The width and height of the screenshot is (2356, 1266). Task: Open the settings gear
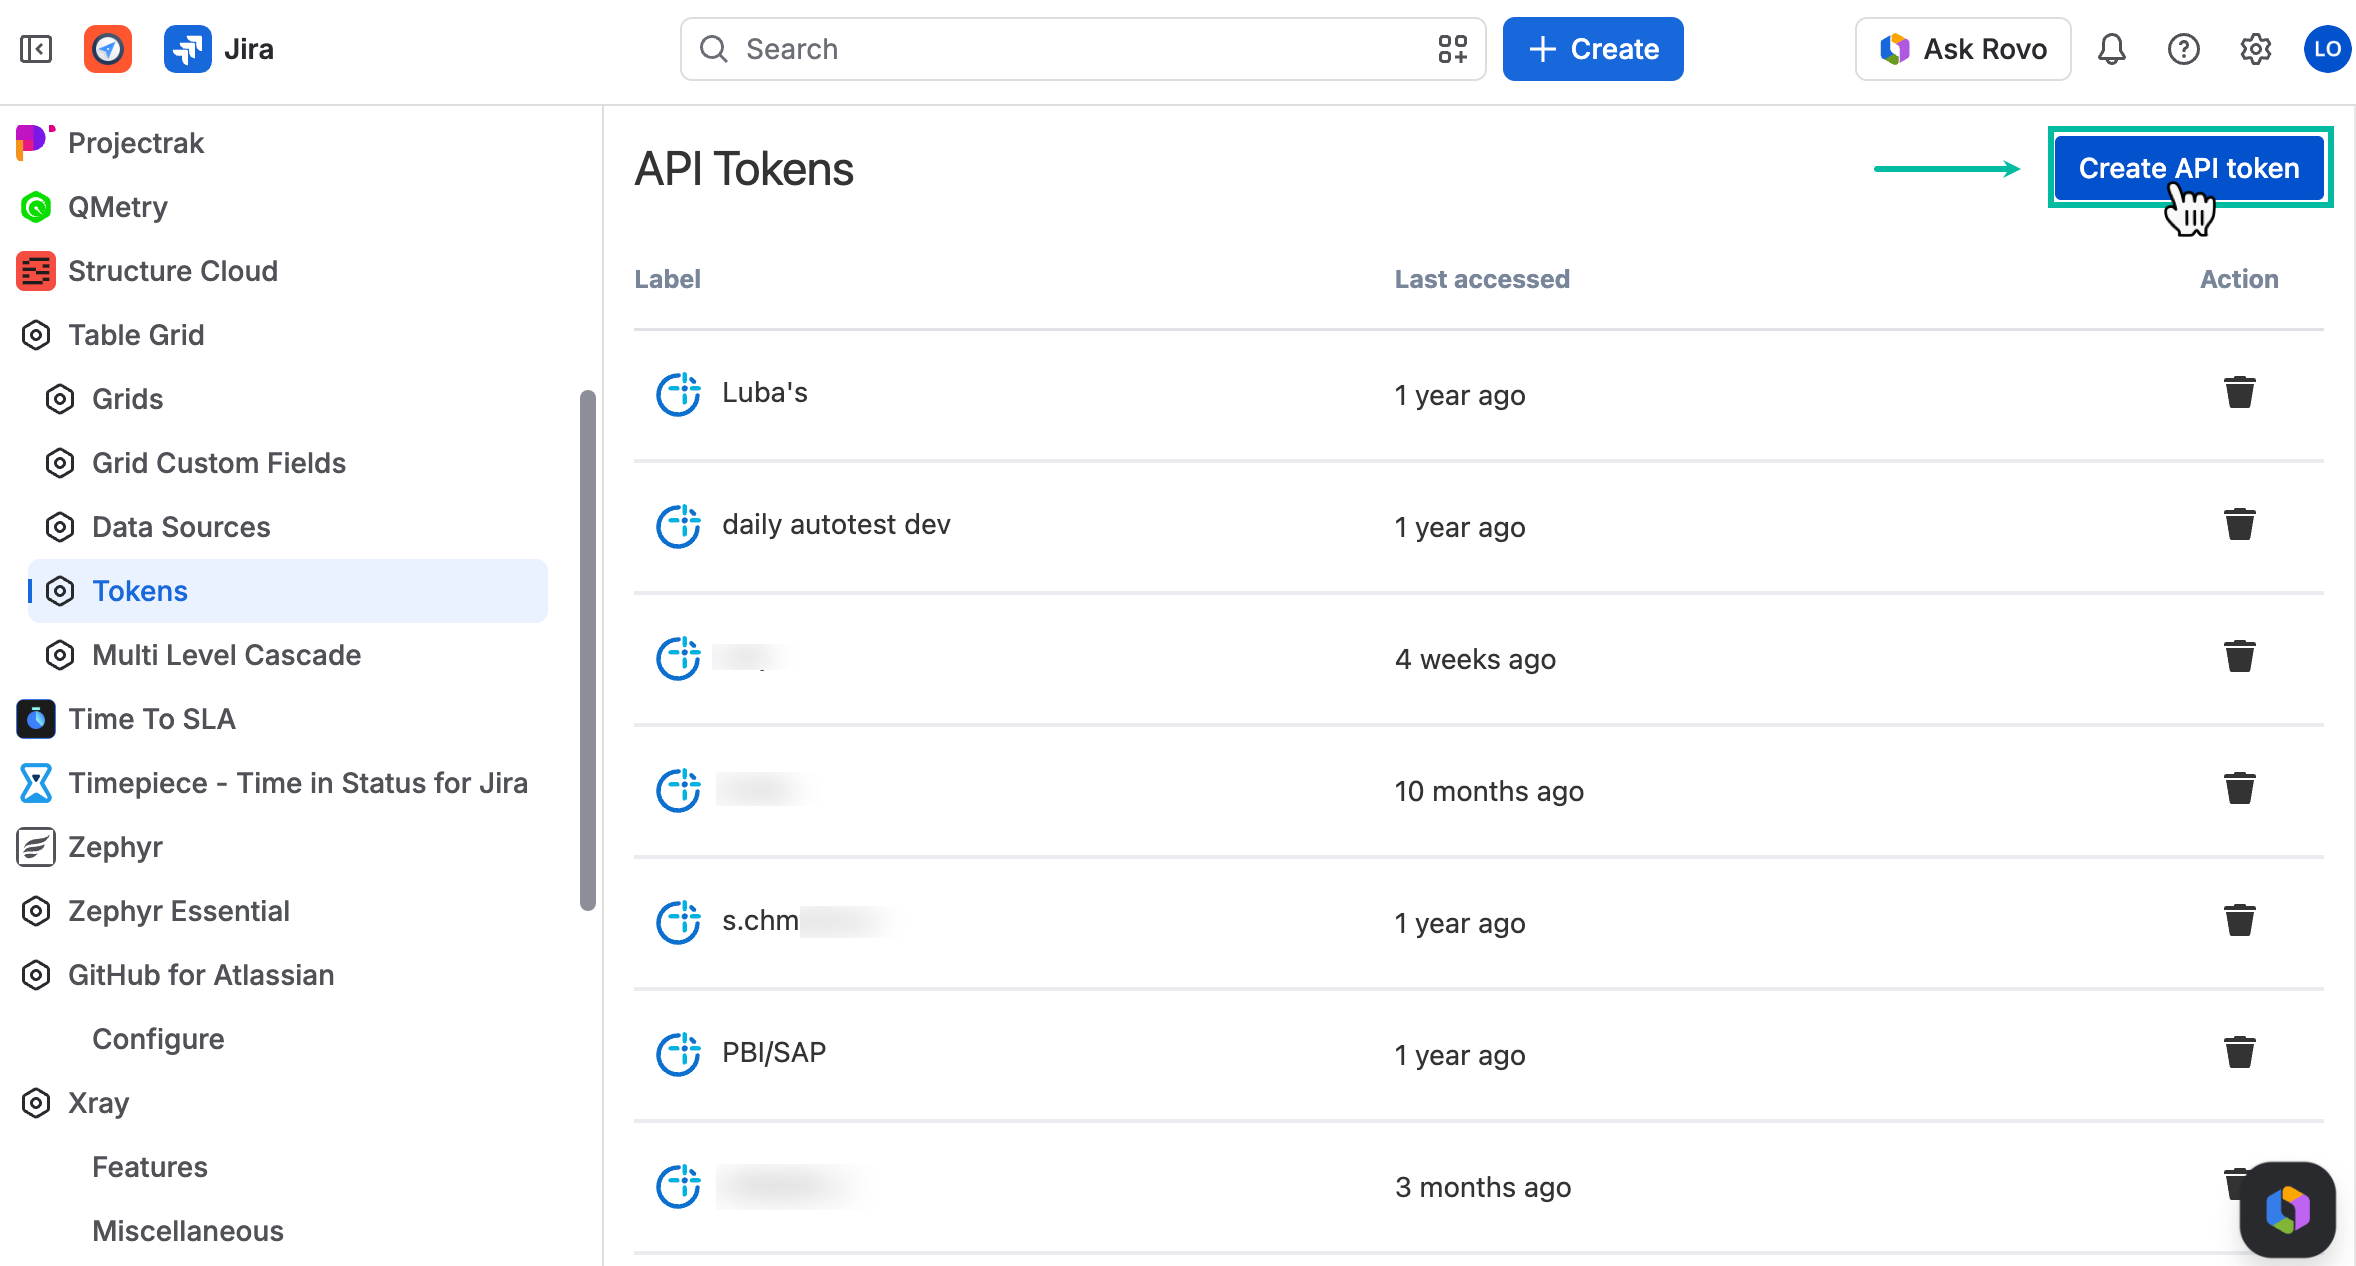2255,49
